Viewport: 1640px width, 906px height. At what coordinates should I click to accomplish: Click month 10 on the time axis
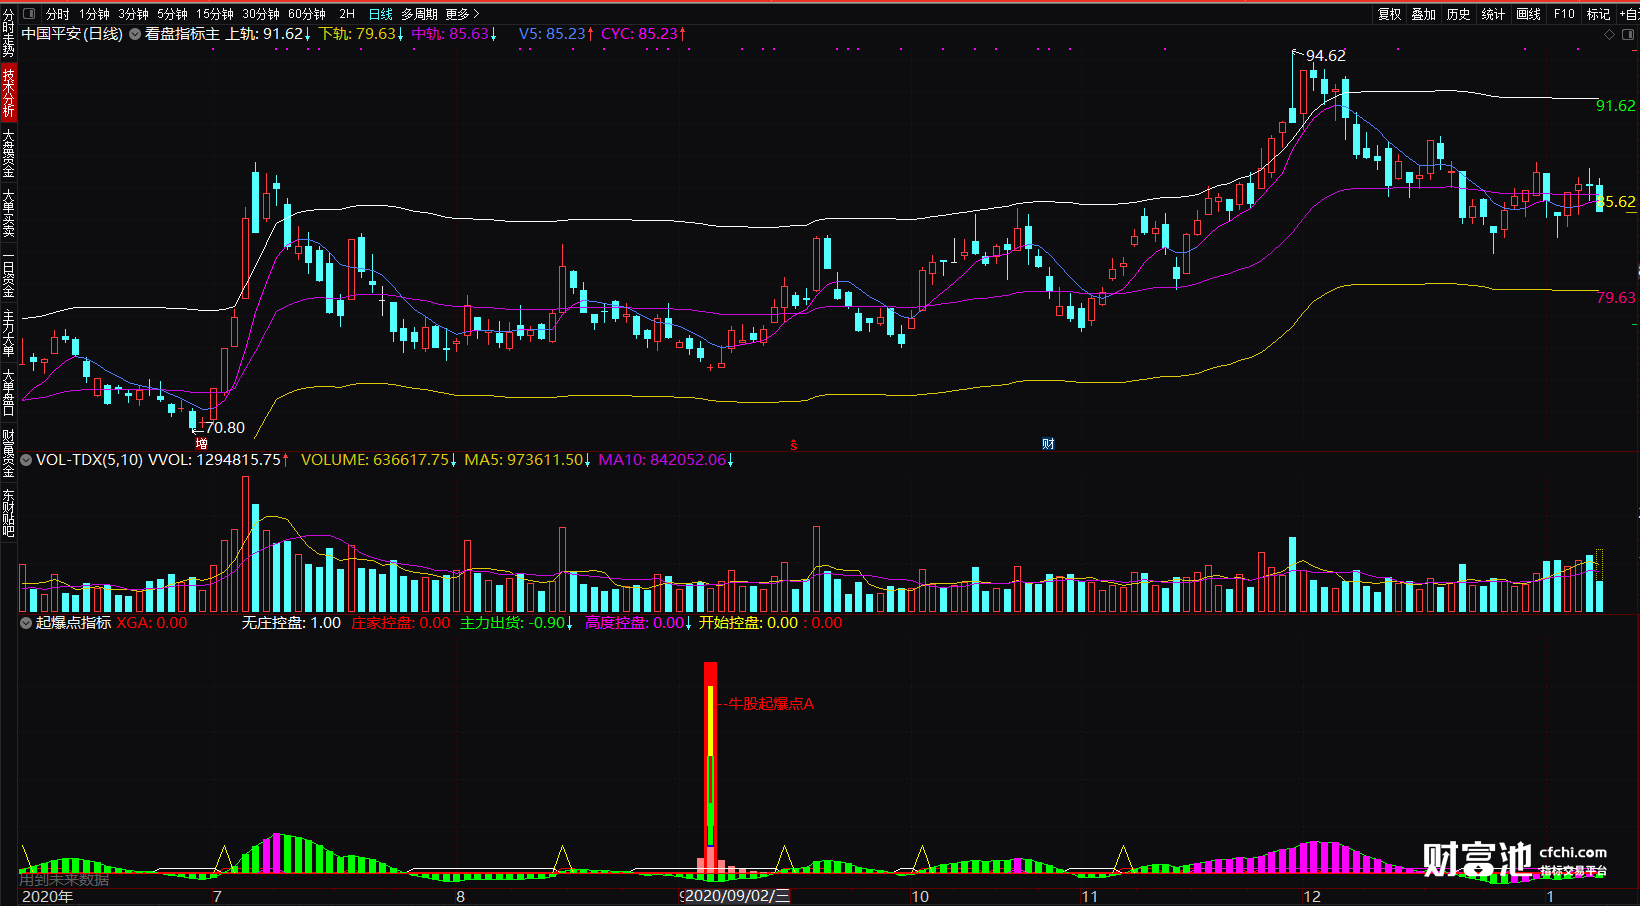point(920,896)
